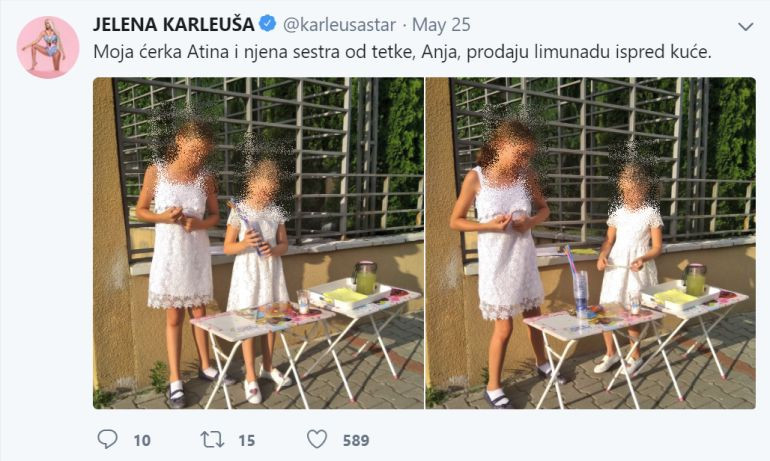This screenshot has width=770, height=461.
Task: Click the JELENA KARLEUŠA display name
Action: (x=174, y=25)
